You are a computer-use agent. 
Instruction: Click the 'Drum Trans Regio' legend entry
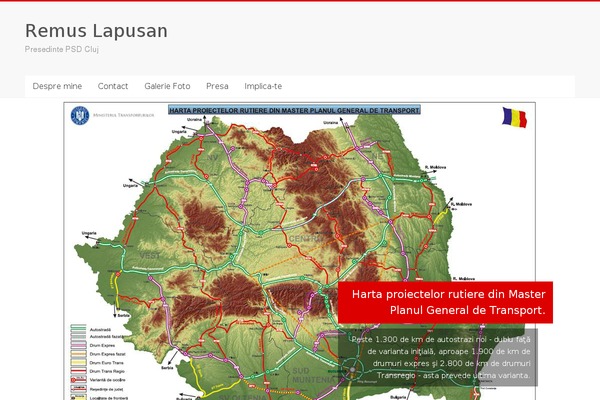(97, 371)
